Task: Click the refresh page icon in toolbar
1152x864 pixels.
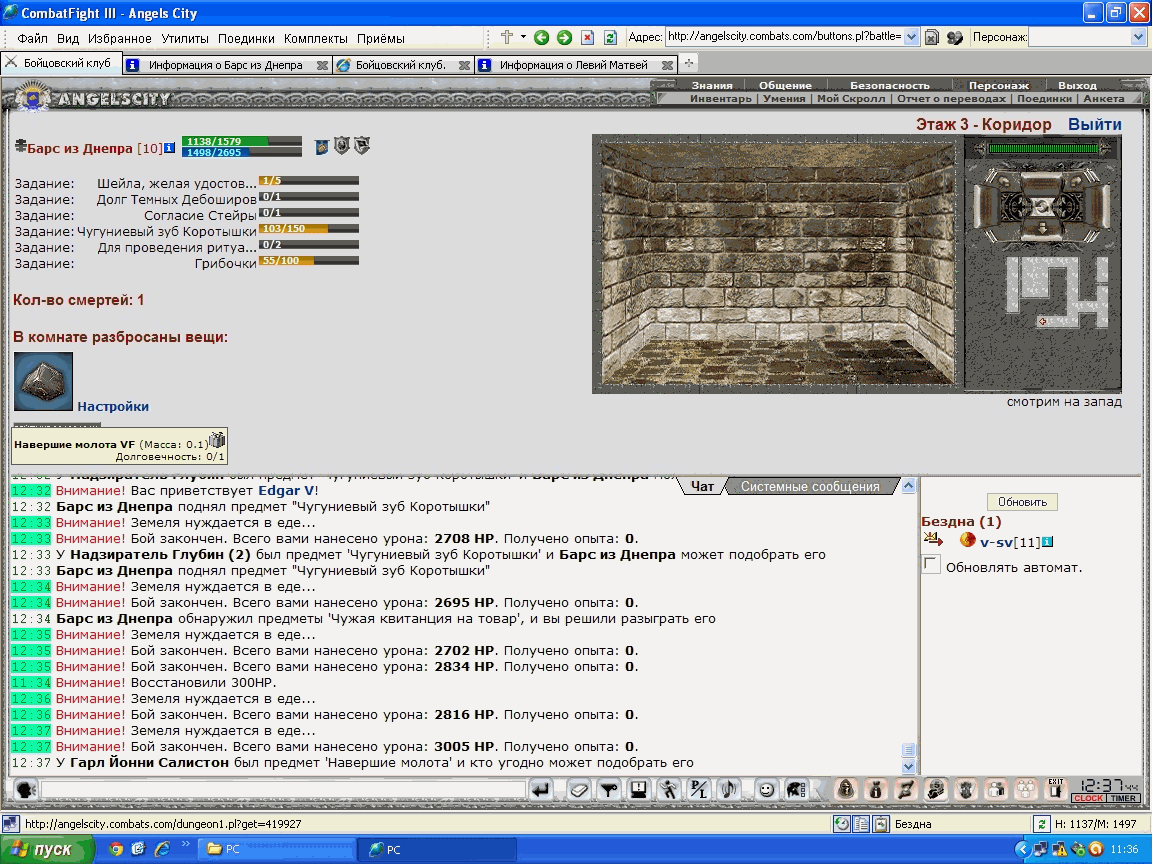Action: pyautogui.click(x=610, y=37)
